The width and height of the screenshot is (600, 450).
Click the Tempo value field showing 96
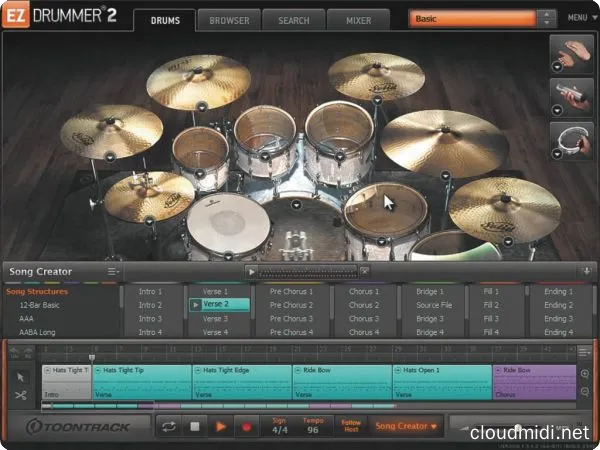(311, 431)
